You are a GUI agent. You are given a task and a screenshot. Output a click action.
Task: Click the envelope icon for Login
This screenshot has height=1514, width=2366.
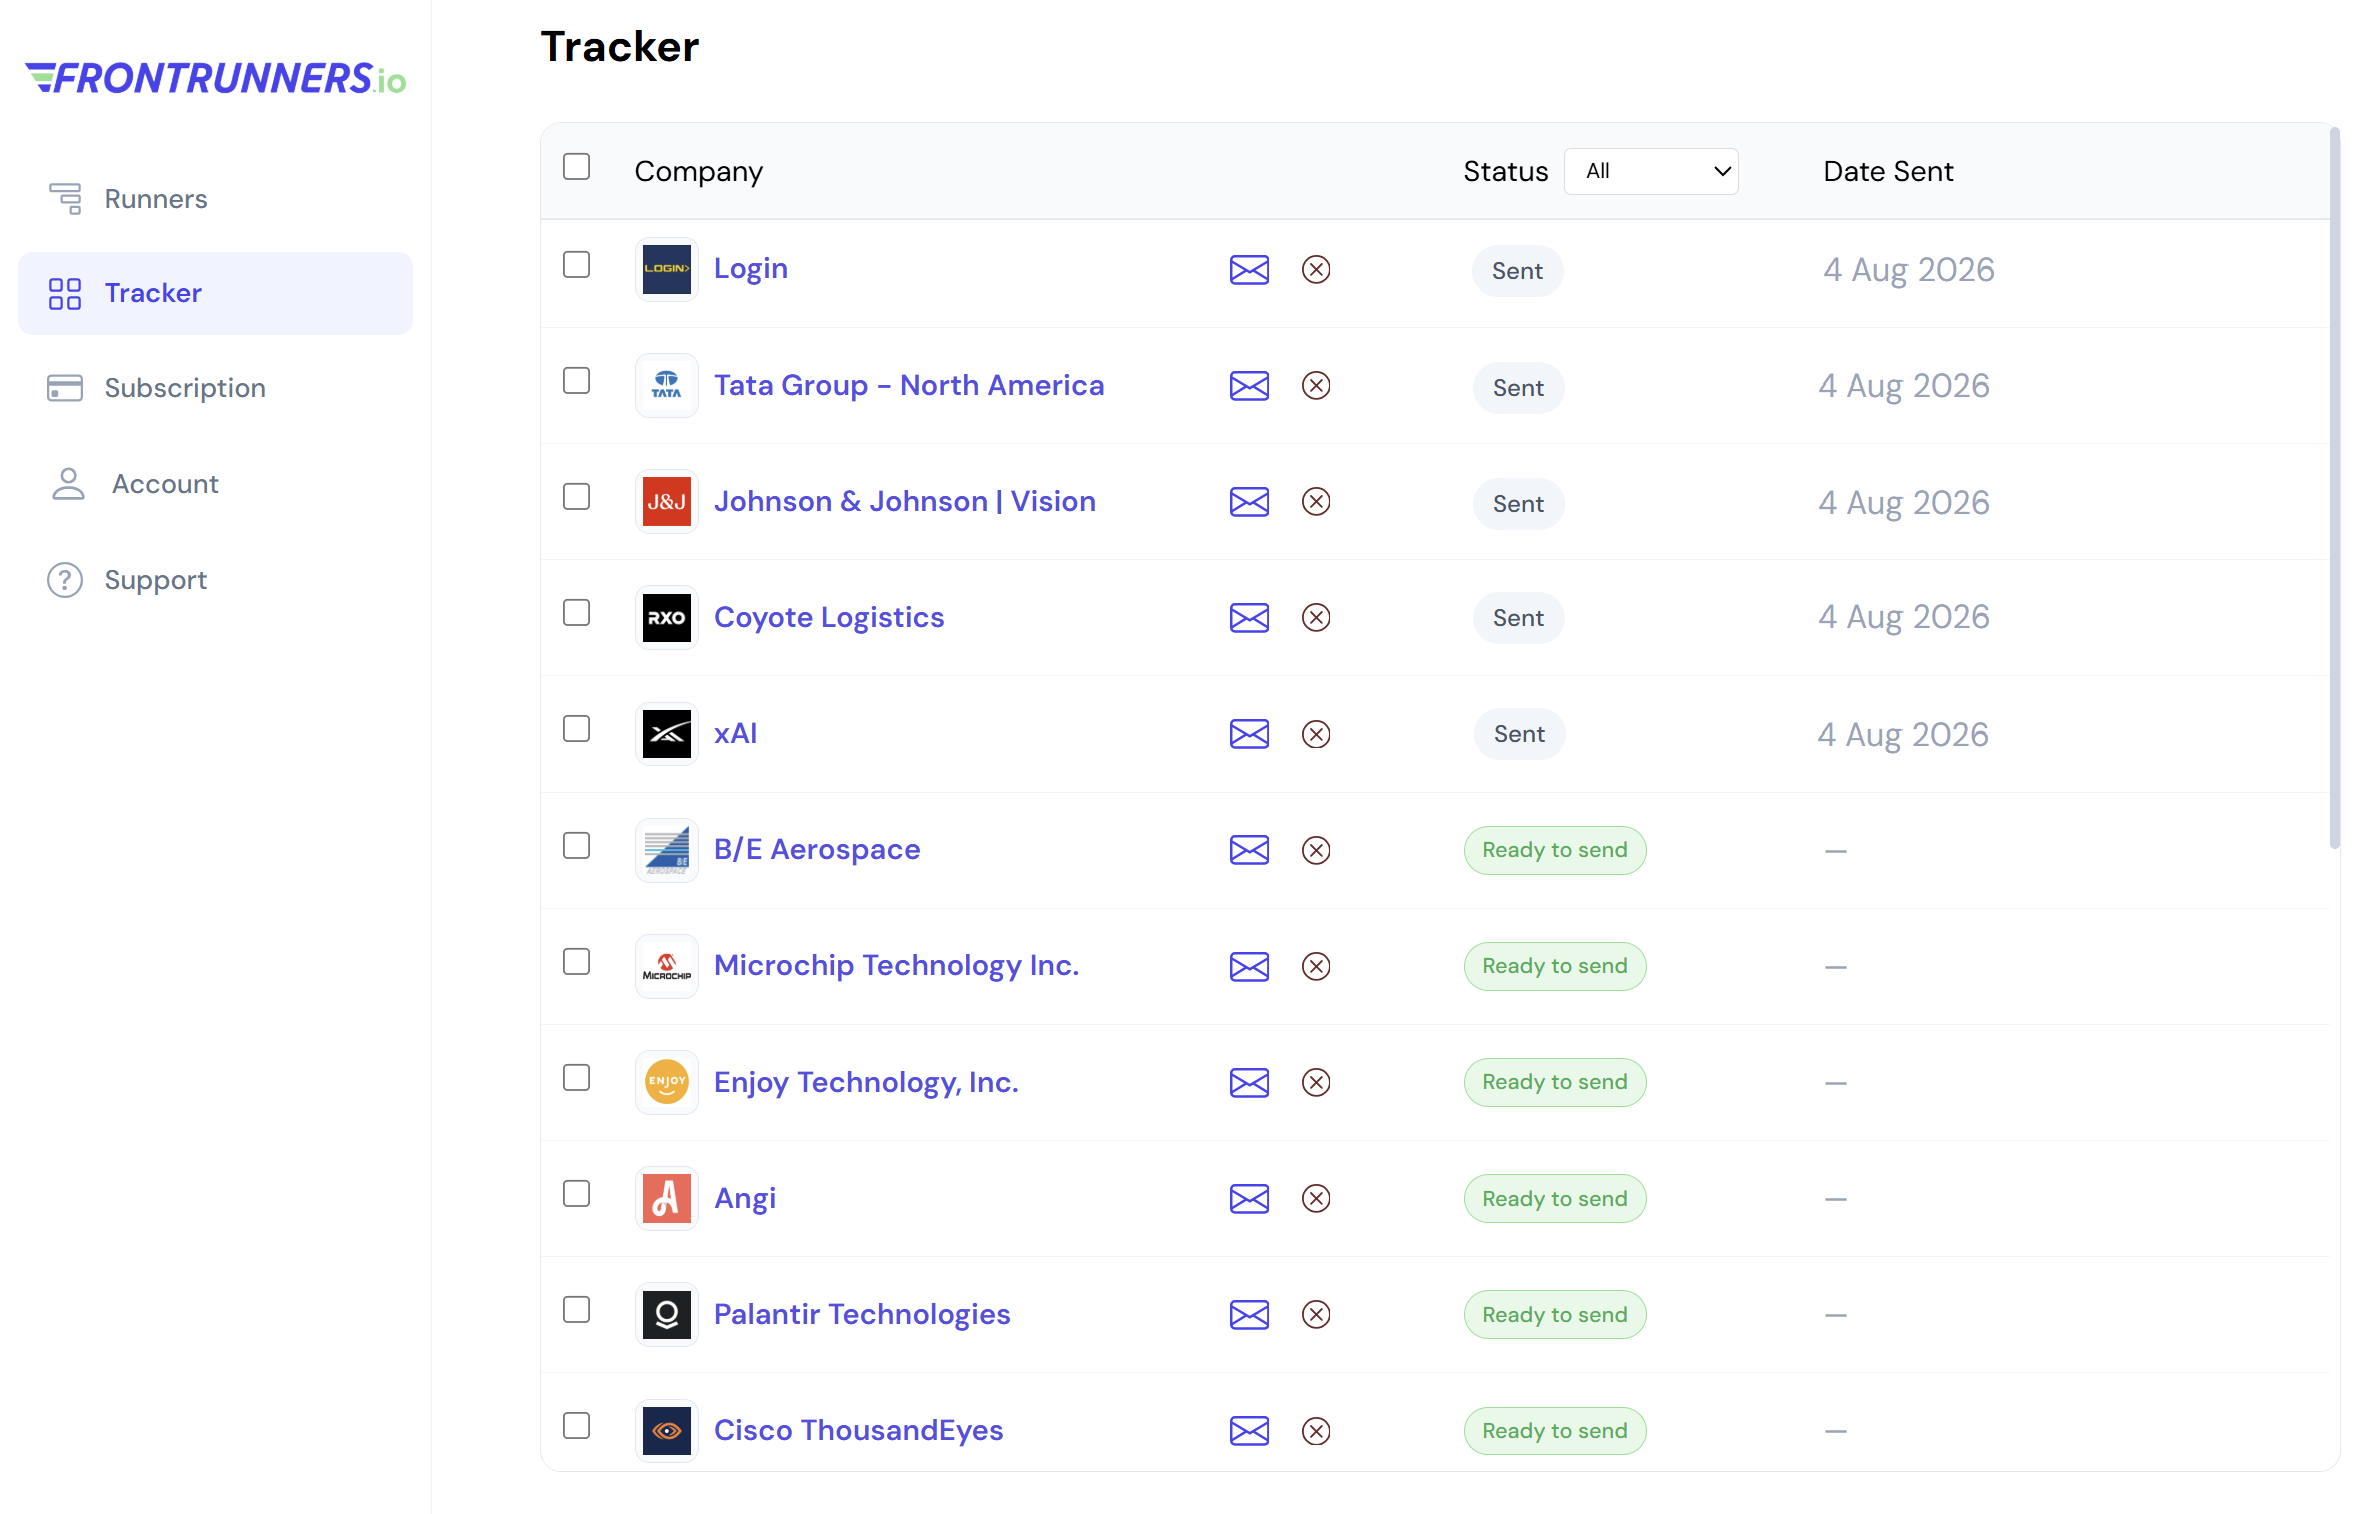tap(1249, 270)
